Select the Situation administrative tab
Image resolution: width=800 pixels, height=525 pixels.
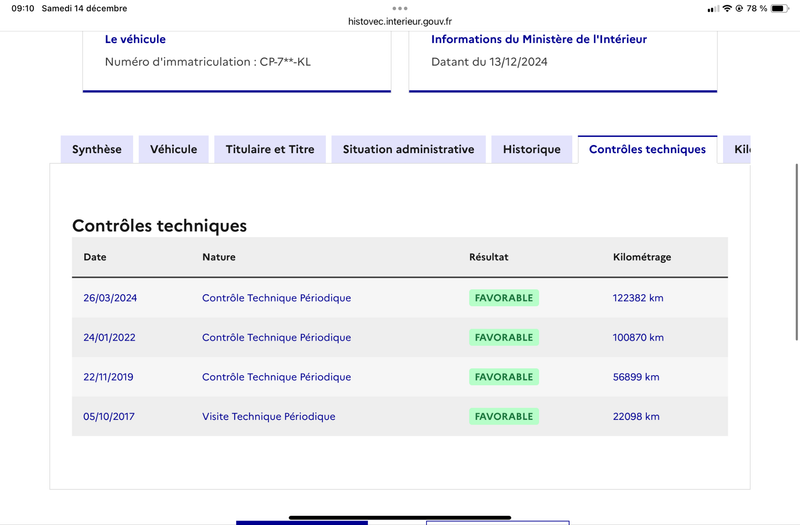pos(408,149)
